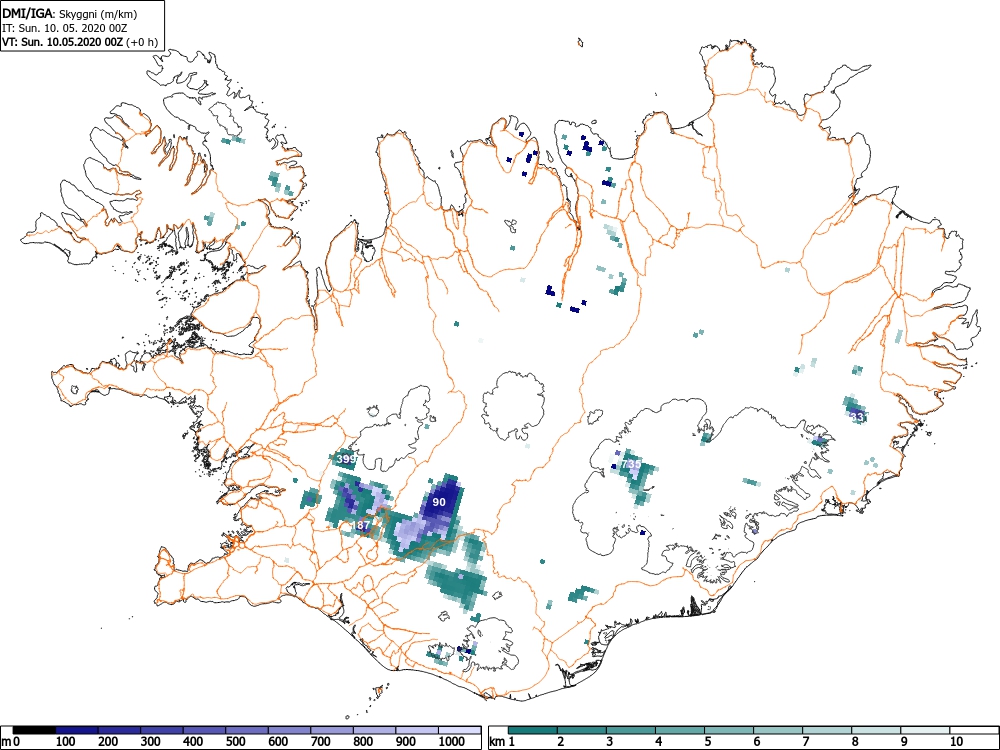The image size is (1000, 750).
Task: Select the 600–700 m legend swatch
Action: click(290, 730)
